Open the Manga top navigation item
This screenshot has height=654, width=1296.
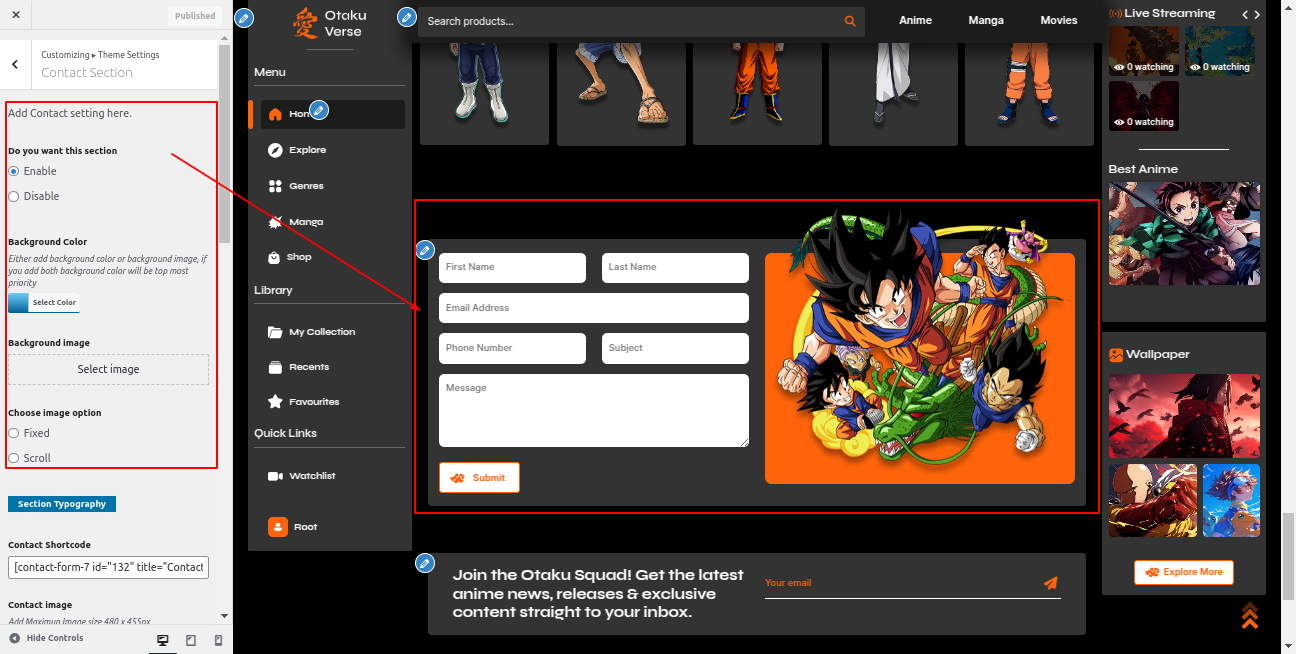(985, 20)
